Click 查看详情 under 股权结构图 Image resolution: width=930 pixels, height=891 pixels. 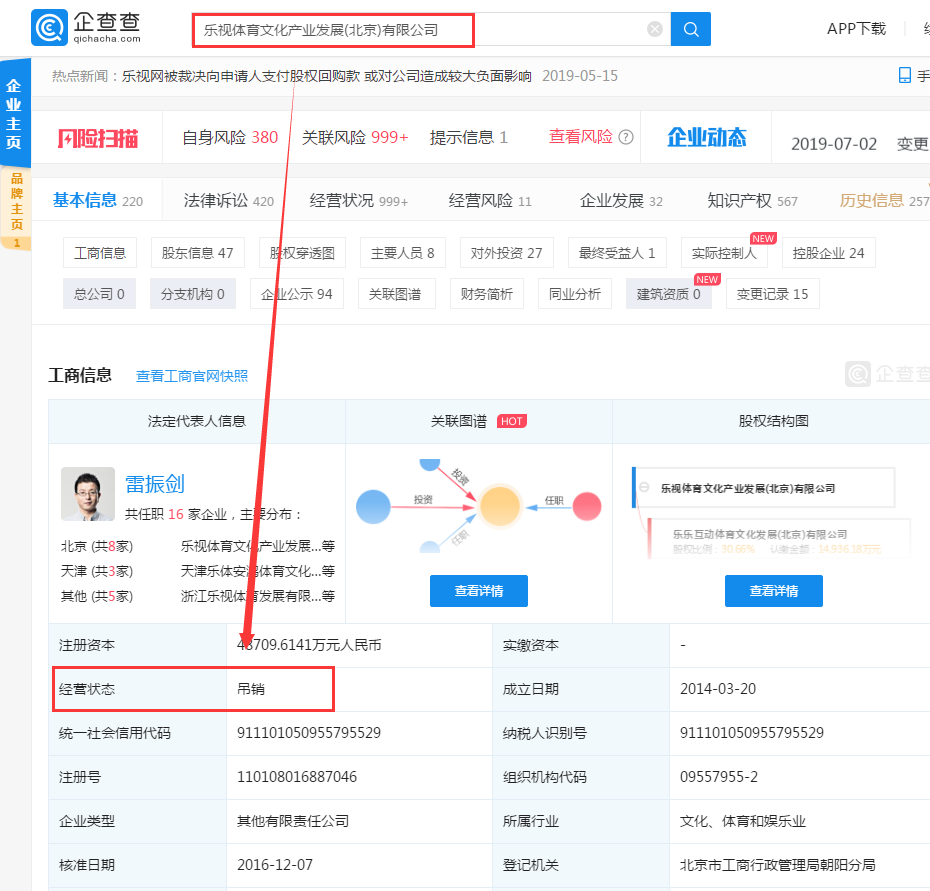(773, 591)
